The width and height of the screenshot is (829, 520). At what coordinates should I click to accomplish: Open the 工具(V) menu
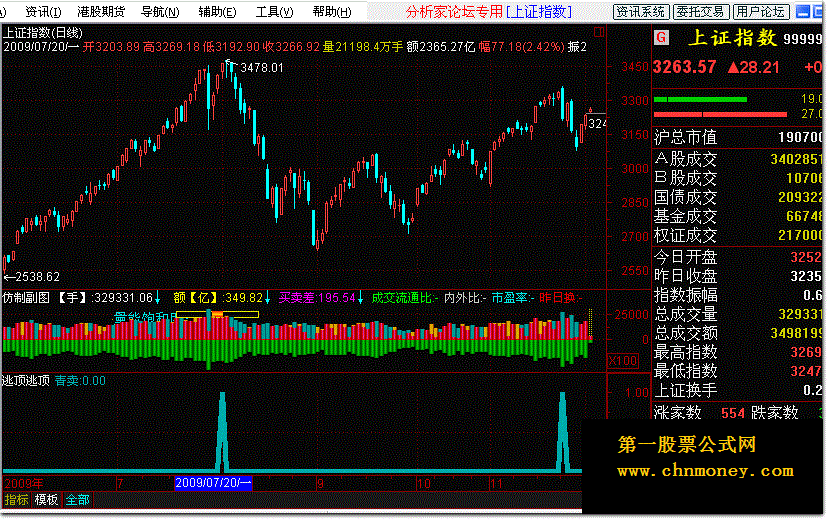(x=274, y=12)
